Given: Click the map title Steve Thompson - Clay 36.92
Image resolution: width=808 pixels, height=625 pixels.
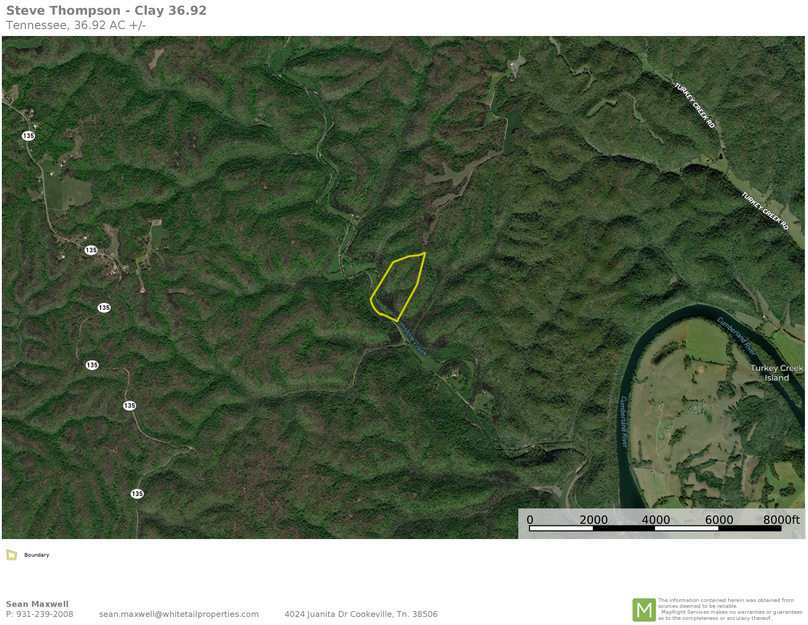Looking at the screenshot, I should [x=106, y=10].
